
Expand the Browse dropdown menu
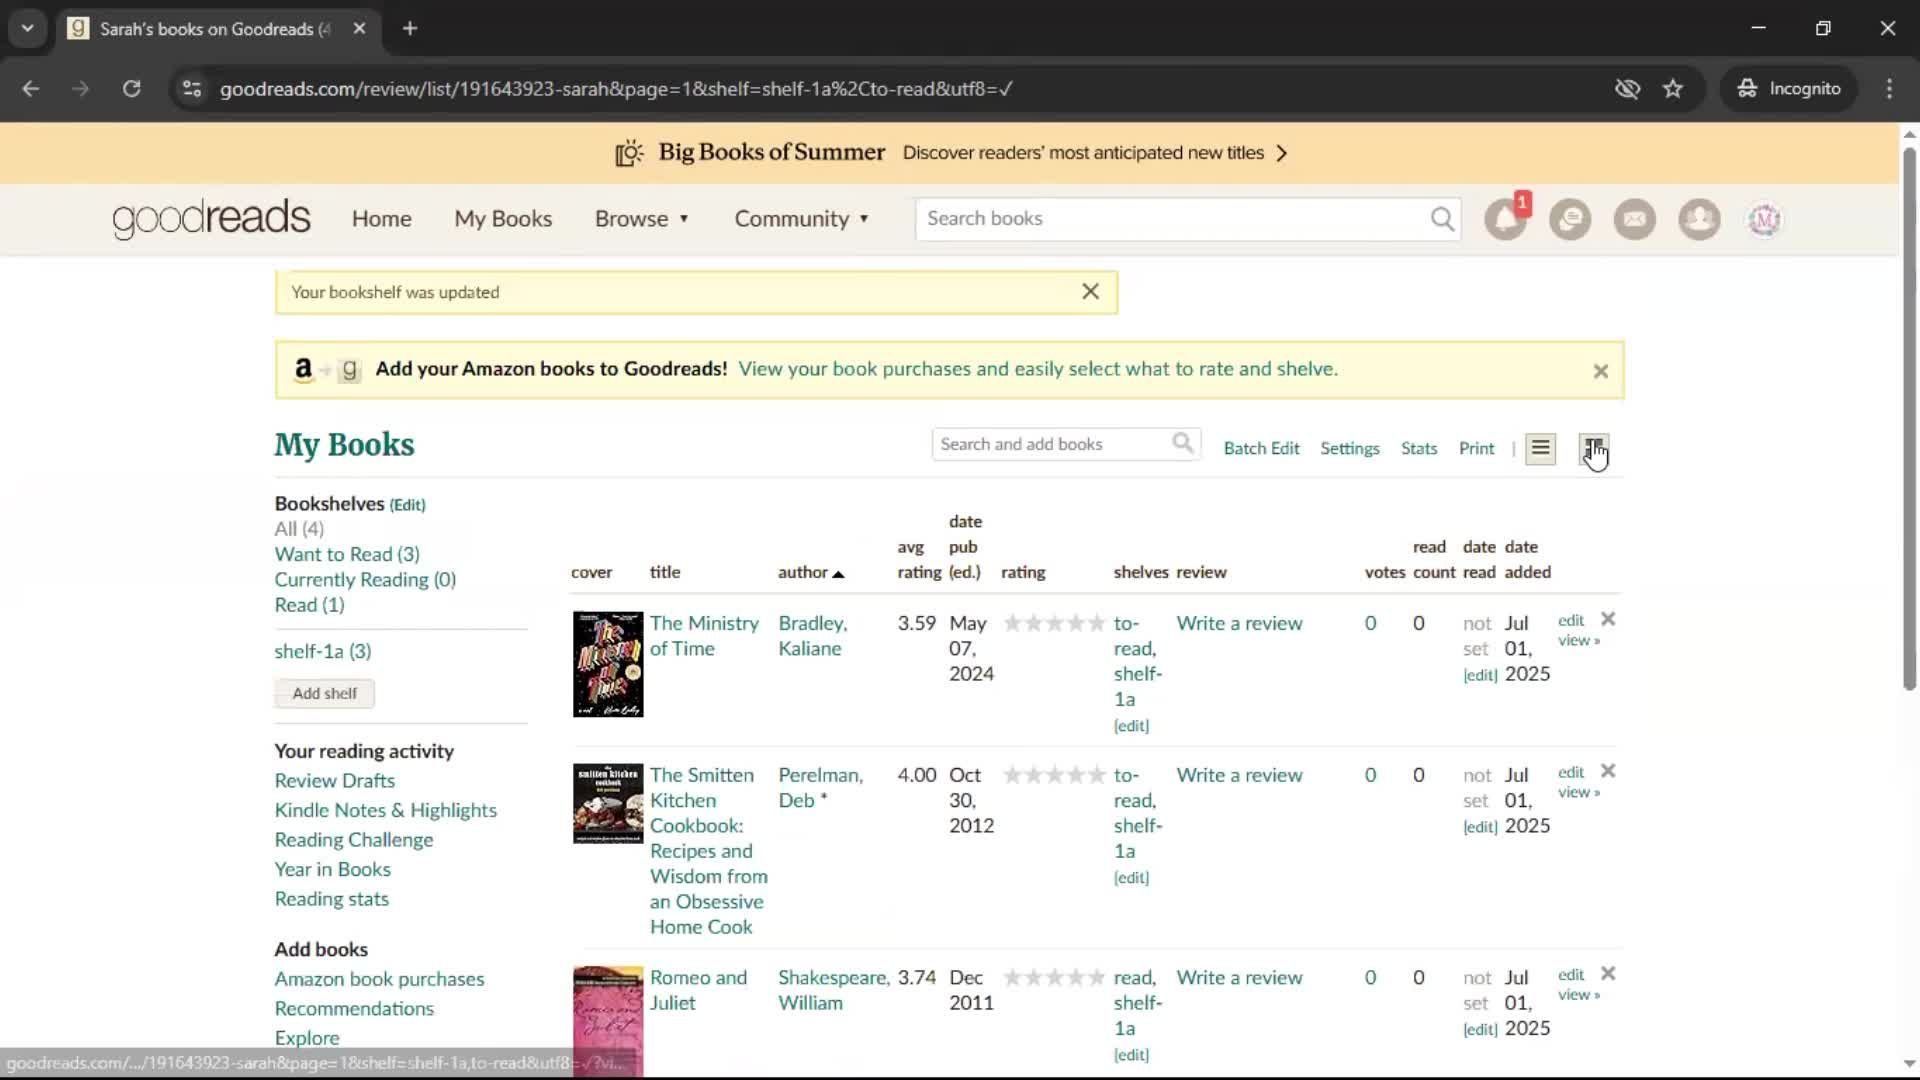click(642, 219)
